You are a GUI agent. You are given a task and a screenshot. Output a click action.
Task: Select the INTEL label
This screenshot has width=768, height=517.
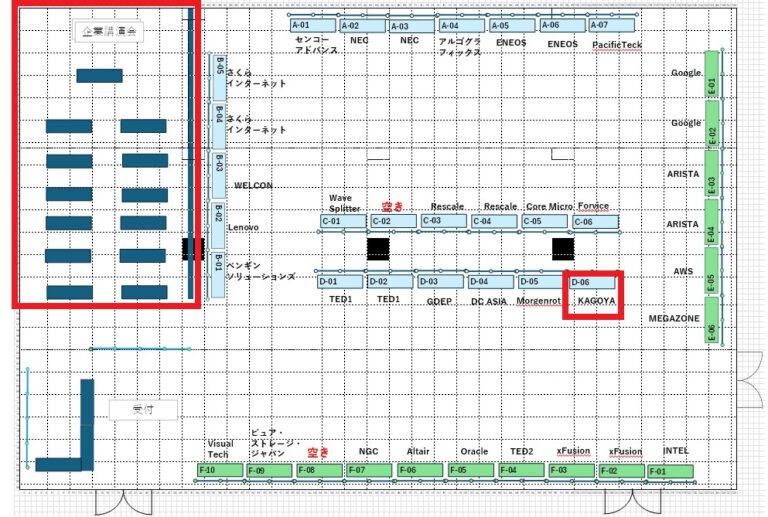[x=675, y=450]
